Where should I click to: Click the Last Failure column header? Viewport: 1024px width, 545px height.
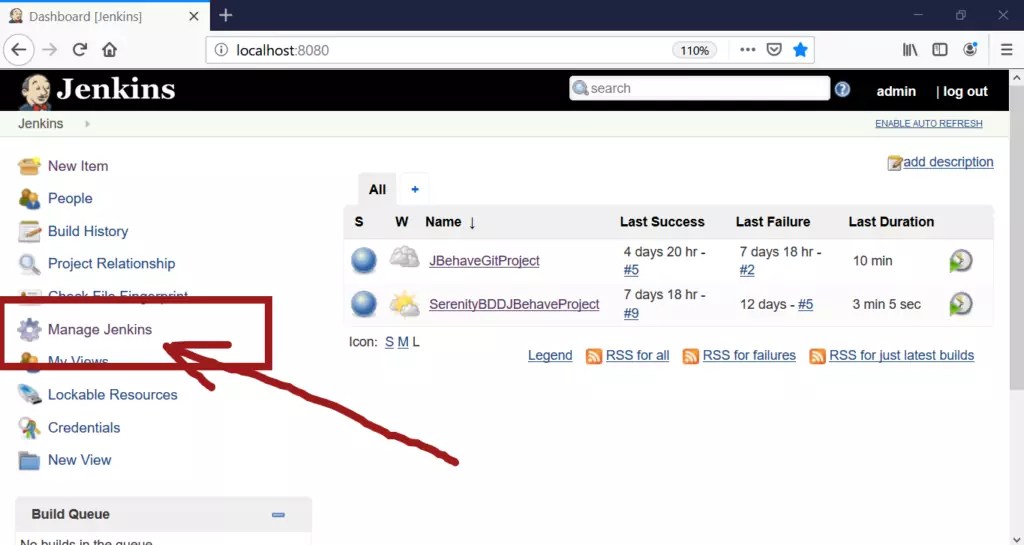point(773,222)
